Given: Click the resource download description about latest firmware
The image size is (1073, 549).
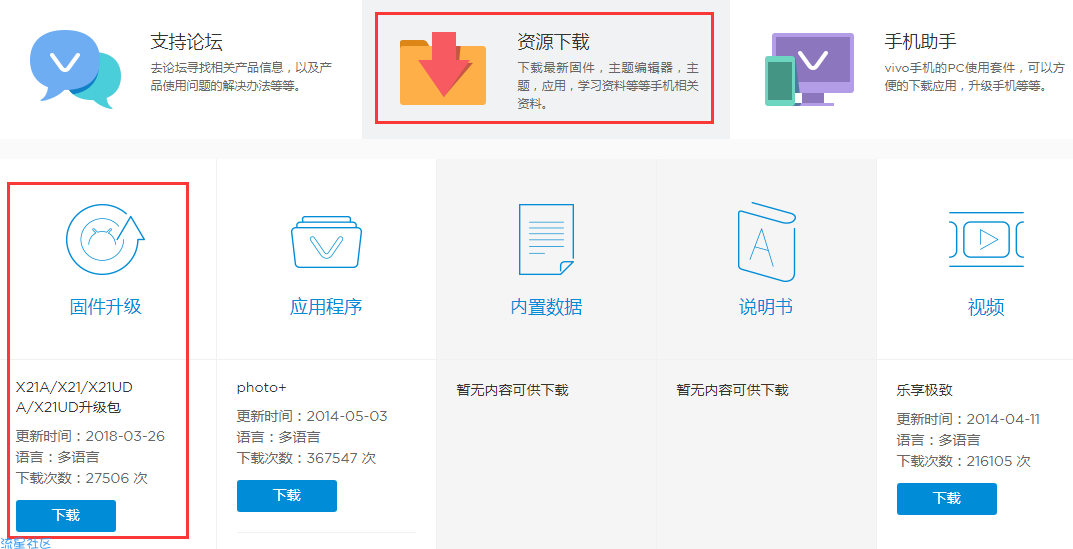Looking at the screenshot, I should pyautogui.click(x=608, y=86).
